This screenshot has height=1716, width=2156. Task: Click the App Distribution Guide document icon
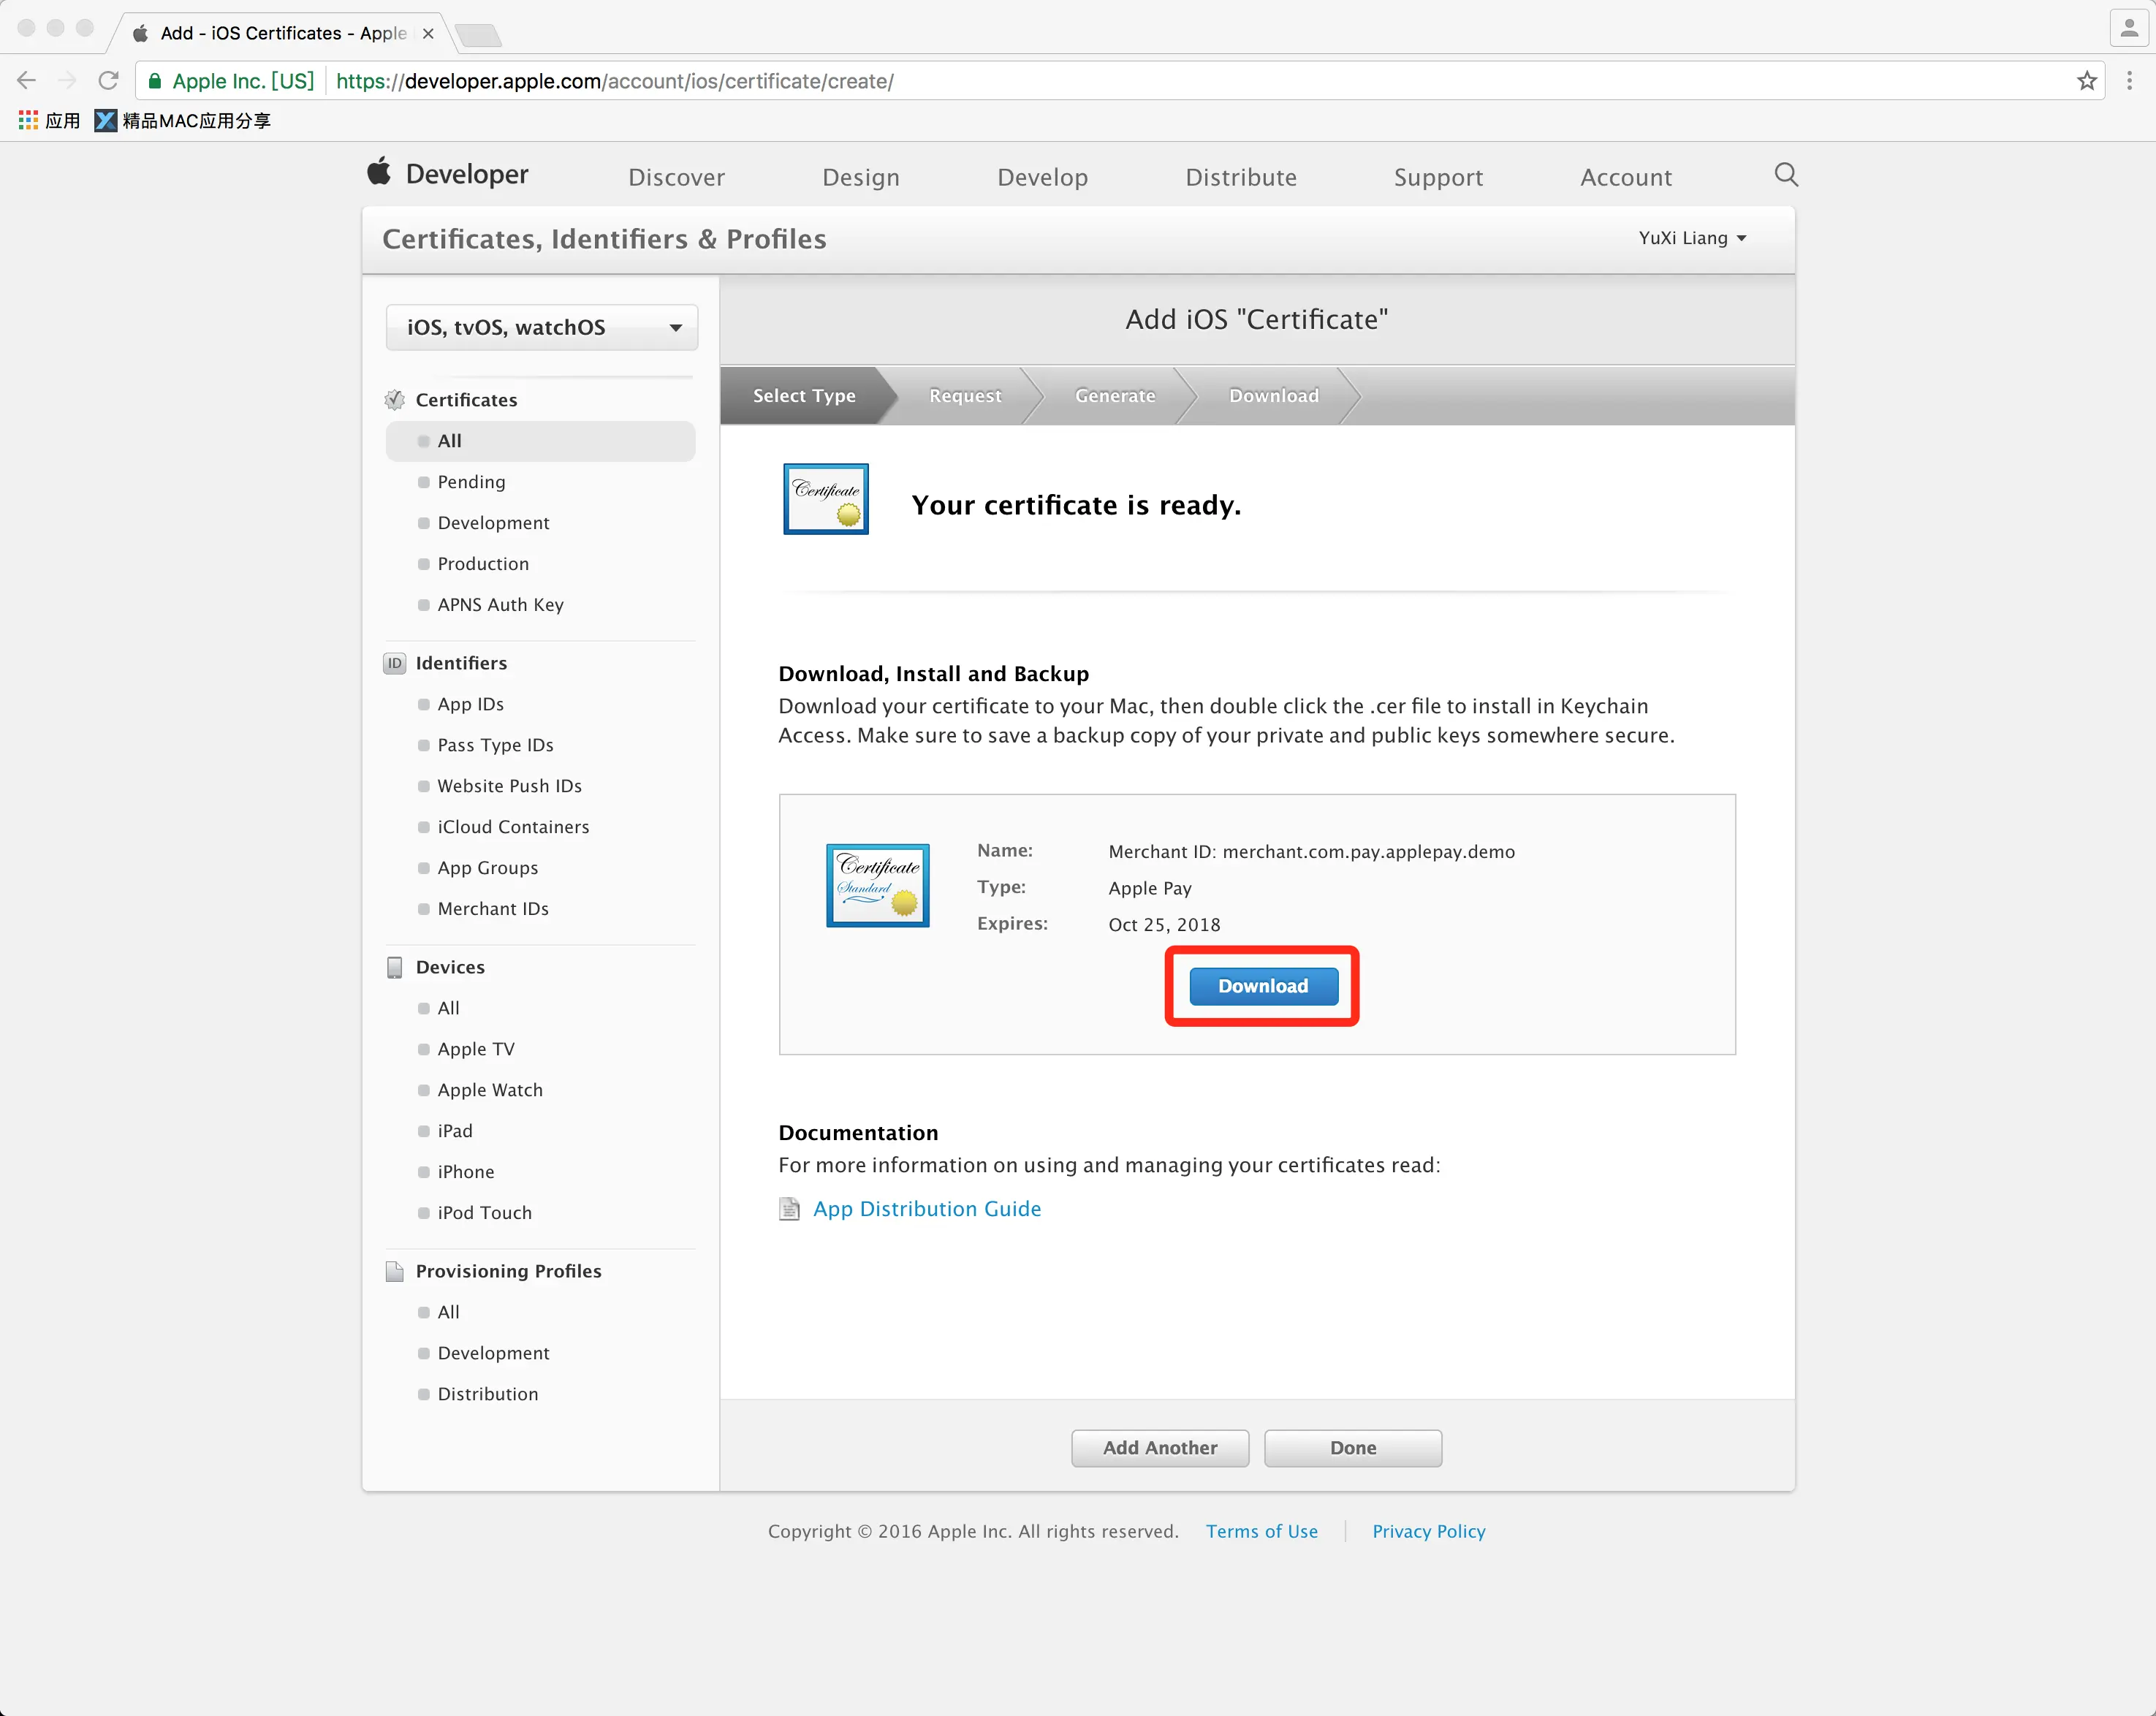[x=789, y=1209]
